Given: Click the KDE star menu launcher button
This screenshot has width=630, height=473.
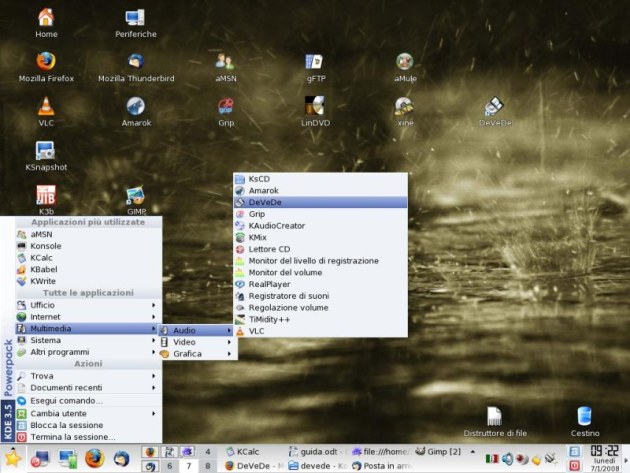Looking at the screenshot, I should (x=12, y=459).
